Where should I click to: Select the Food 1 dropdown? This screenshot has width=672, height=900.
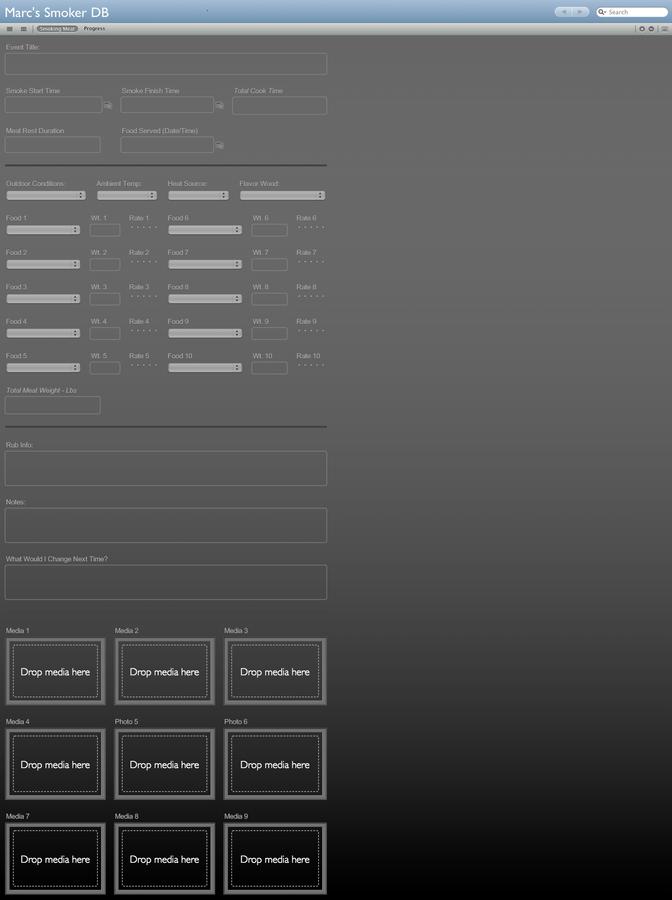(43, 230)
